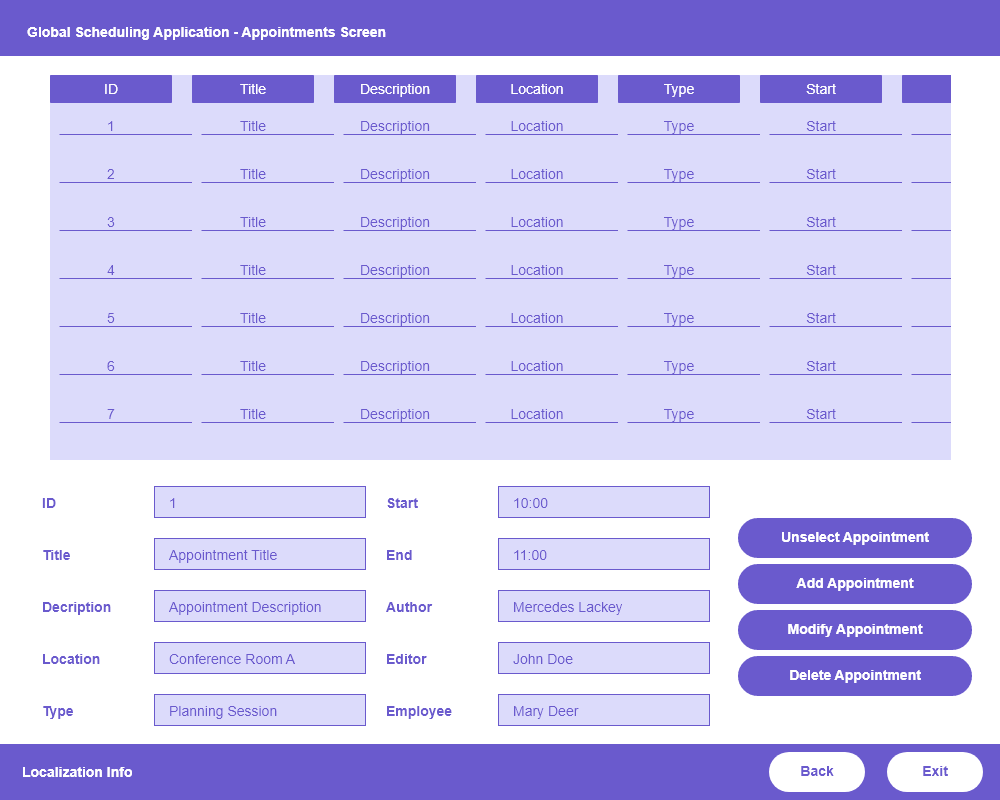Click the ID column header
The height and width of the screenshot is (800, 1000).
[x=110, y=89]
